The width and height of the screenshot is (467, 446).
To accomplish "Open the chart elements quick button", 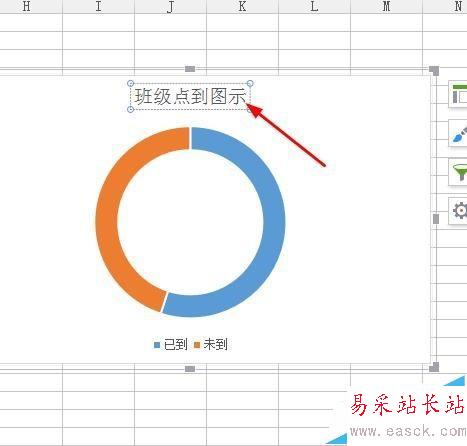I will pos(458,94).
